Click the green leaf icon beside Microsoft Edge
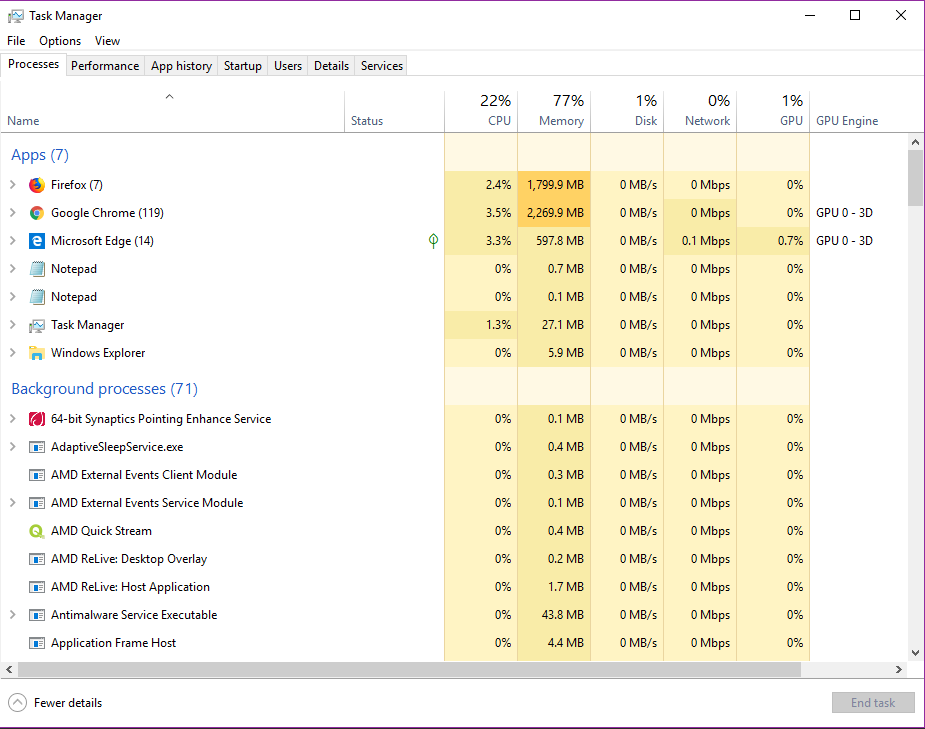The height and width of the screenshot is (729, 925). click(x=433, y=241)
